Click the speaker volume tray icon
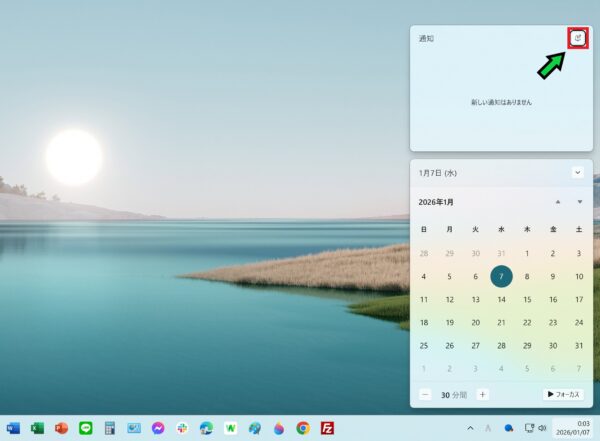Image resolution: width=600 pixels, height=441 pixels. click(x=542, y=428)
